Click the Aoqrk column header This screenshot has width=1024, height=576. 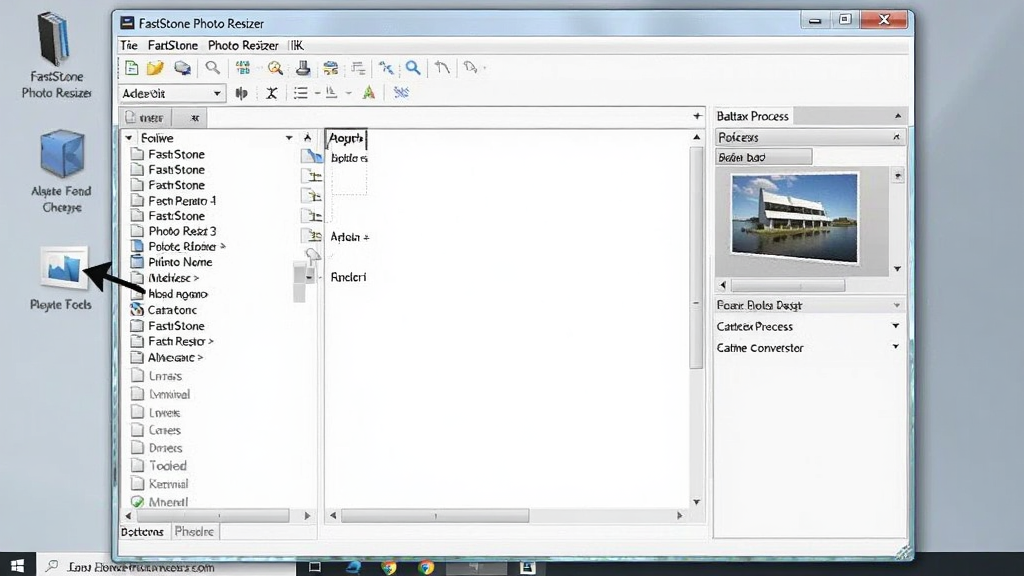click(x=346, y=138)
